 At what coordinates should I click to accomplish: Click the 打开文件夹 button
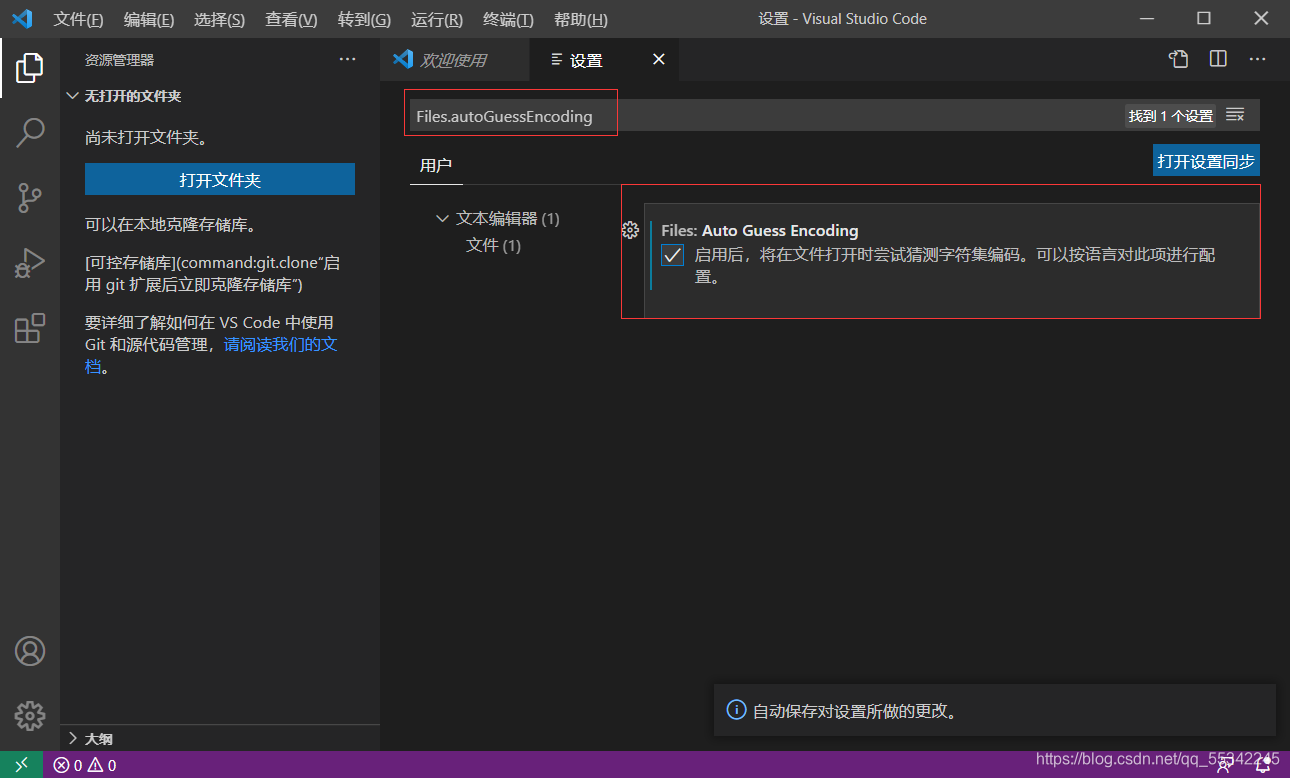(220, 180)
